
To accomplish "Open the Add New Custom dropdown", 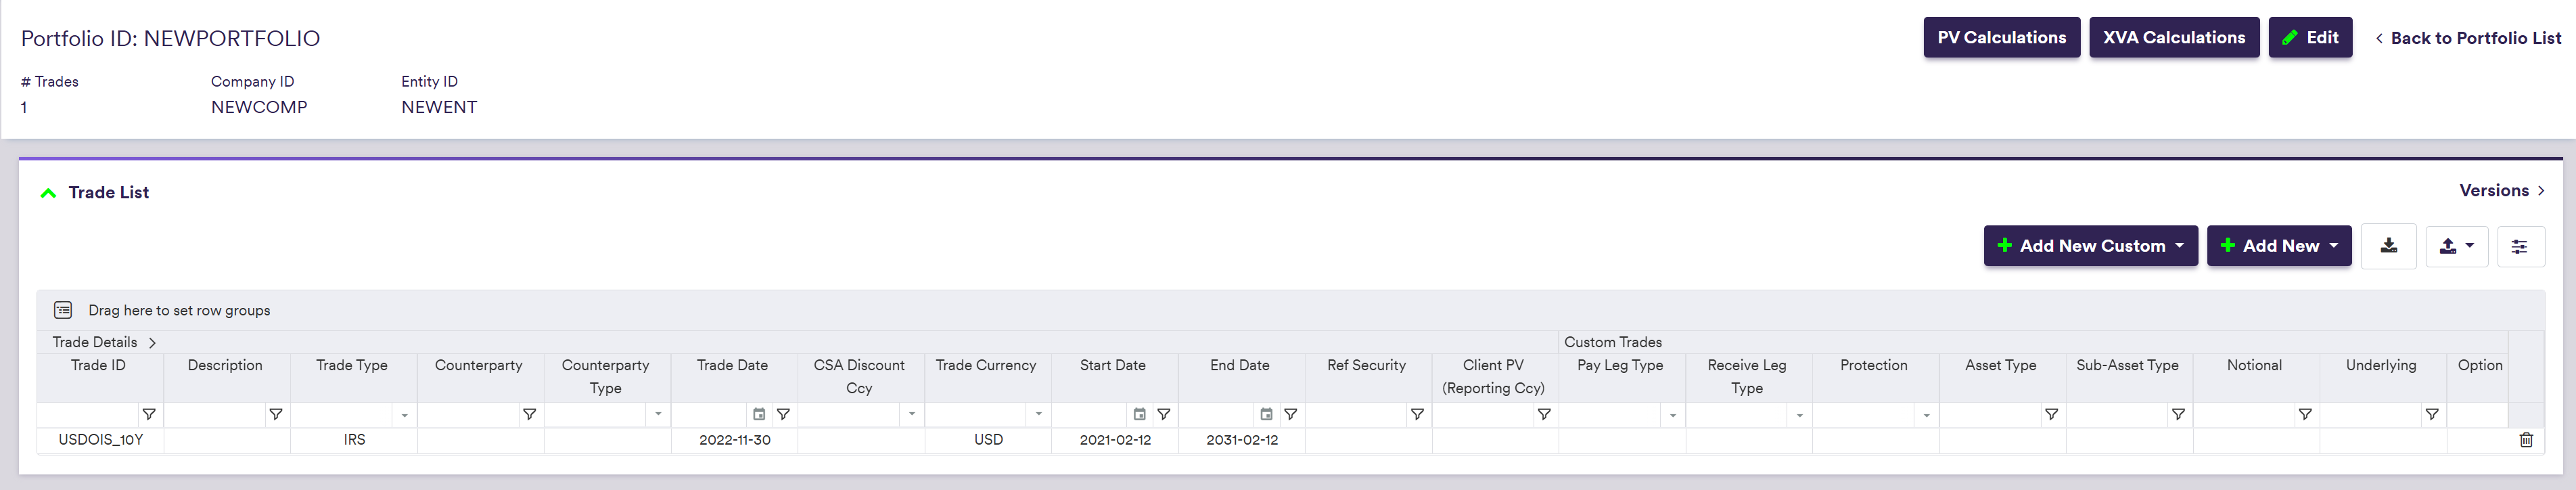I will (x=2090, y=246).
